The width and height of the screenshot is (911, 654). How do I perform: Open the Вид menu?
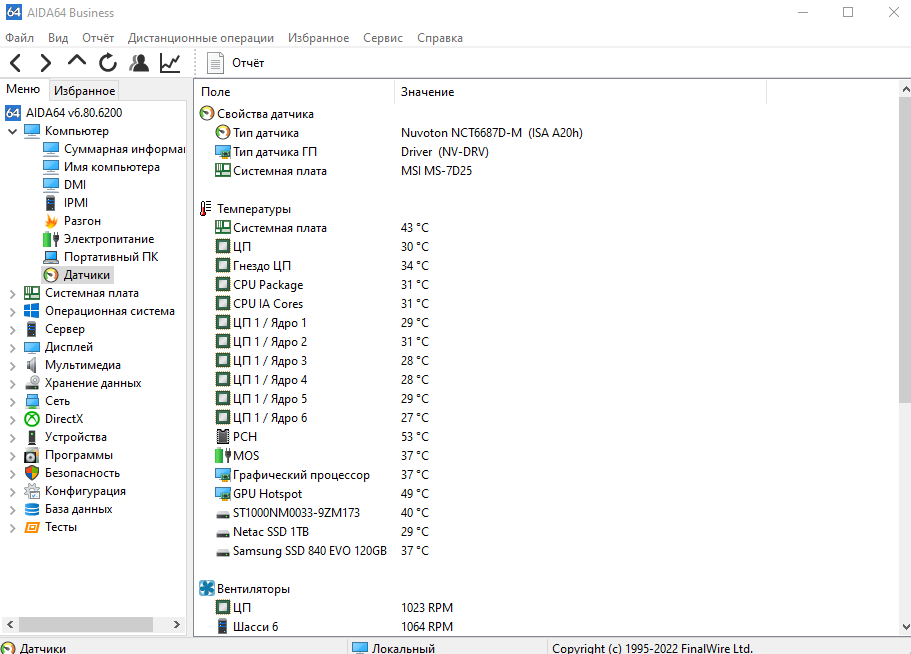click(x=58, y=38)
